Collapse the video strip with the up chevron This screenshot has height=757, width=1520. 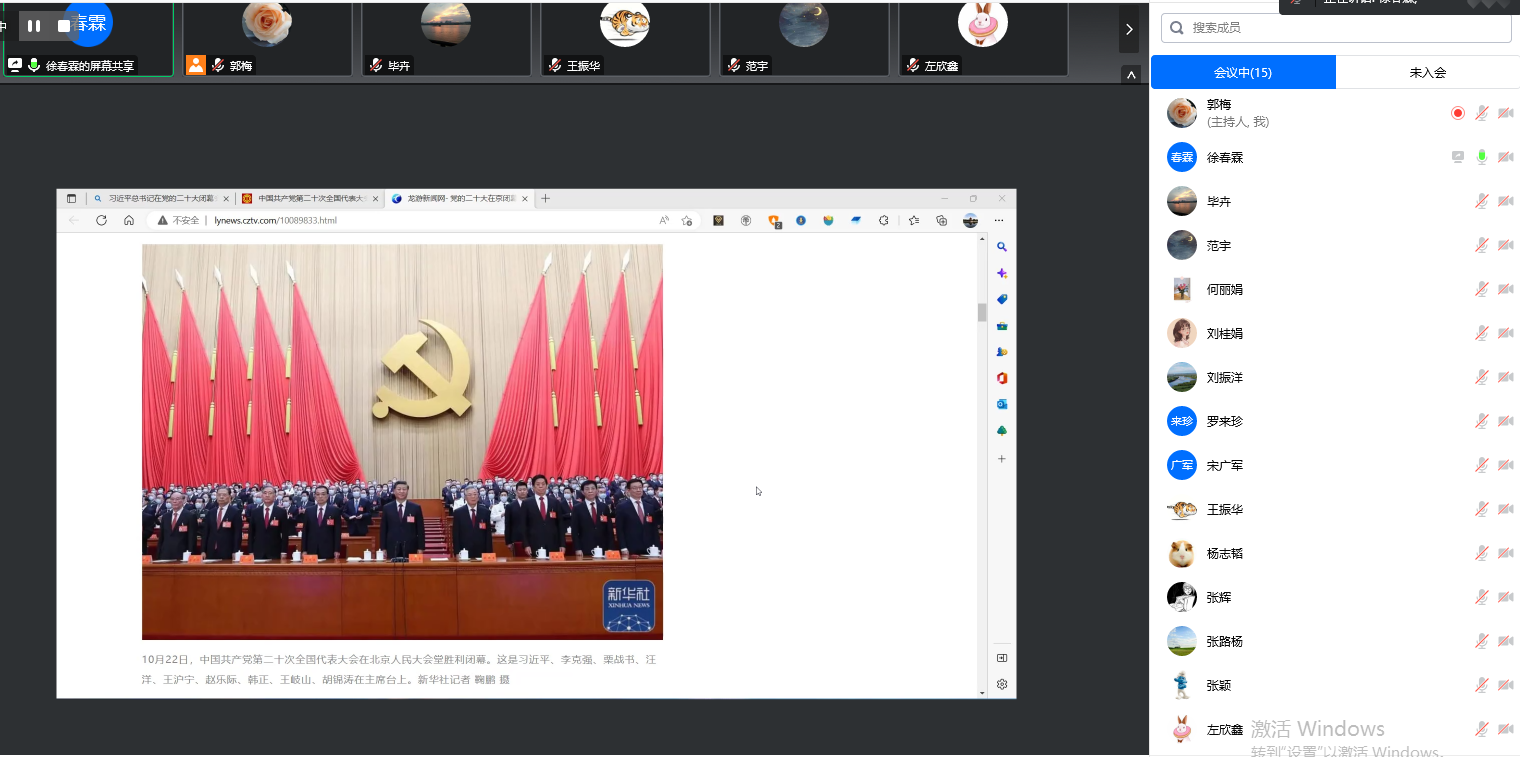(x=1130, y=74)
